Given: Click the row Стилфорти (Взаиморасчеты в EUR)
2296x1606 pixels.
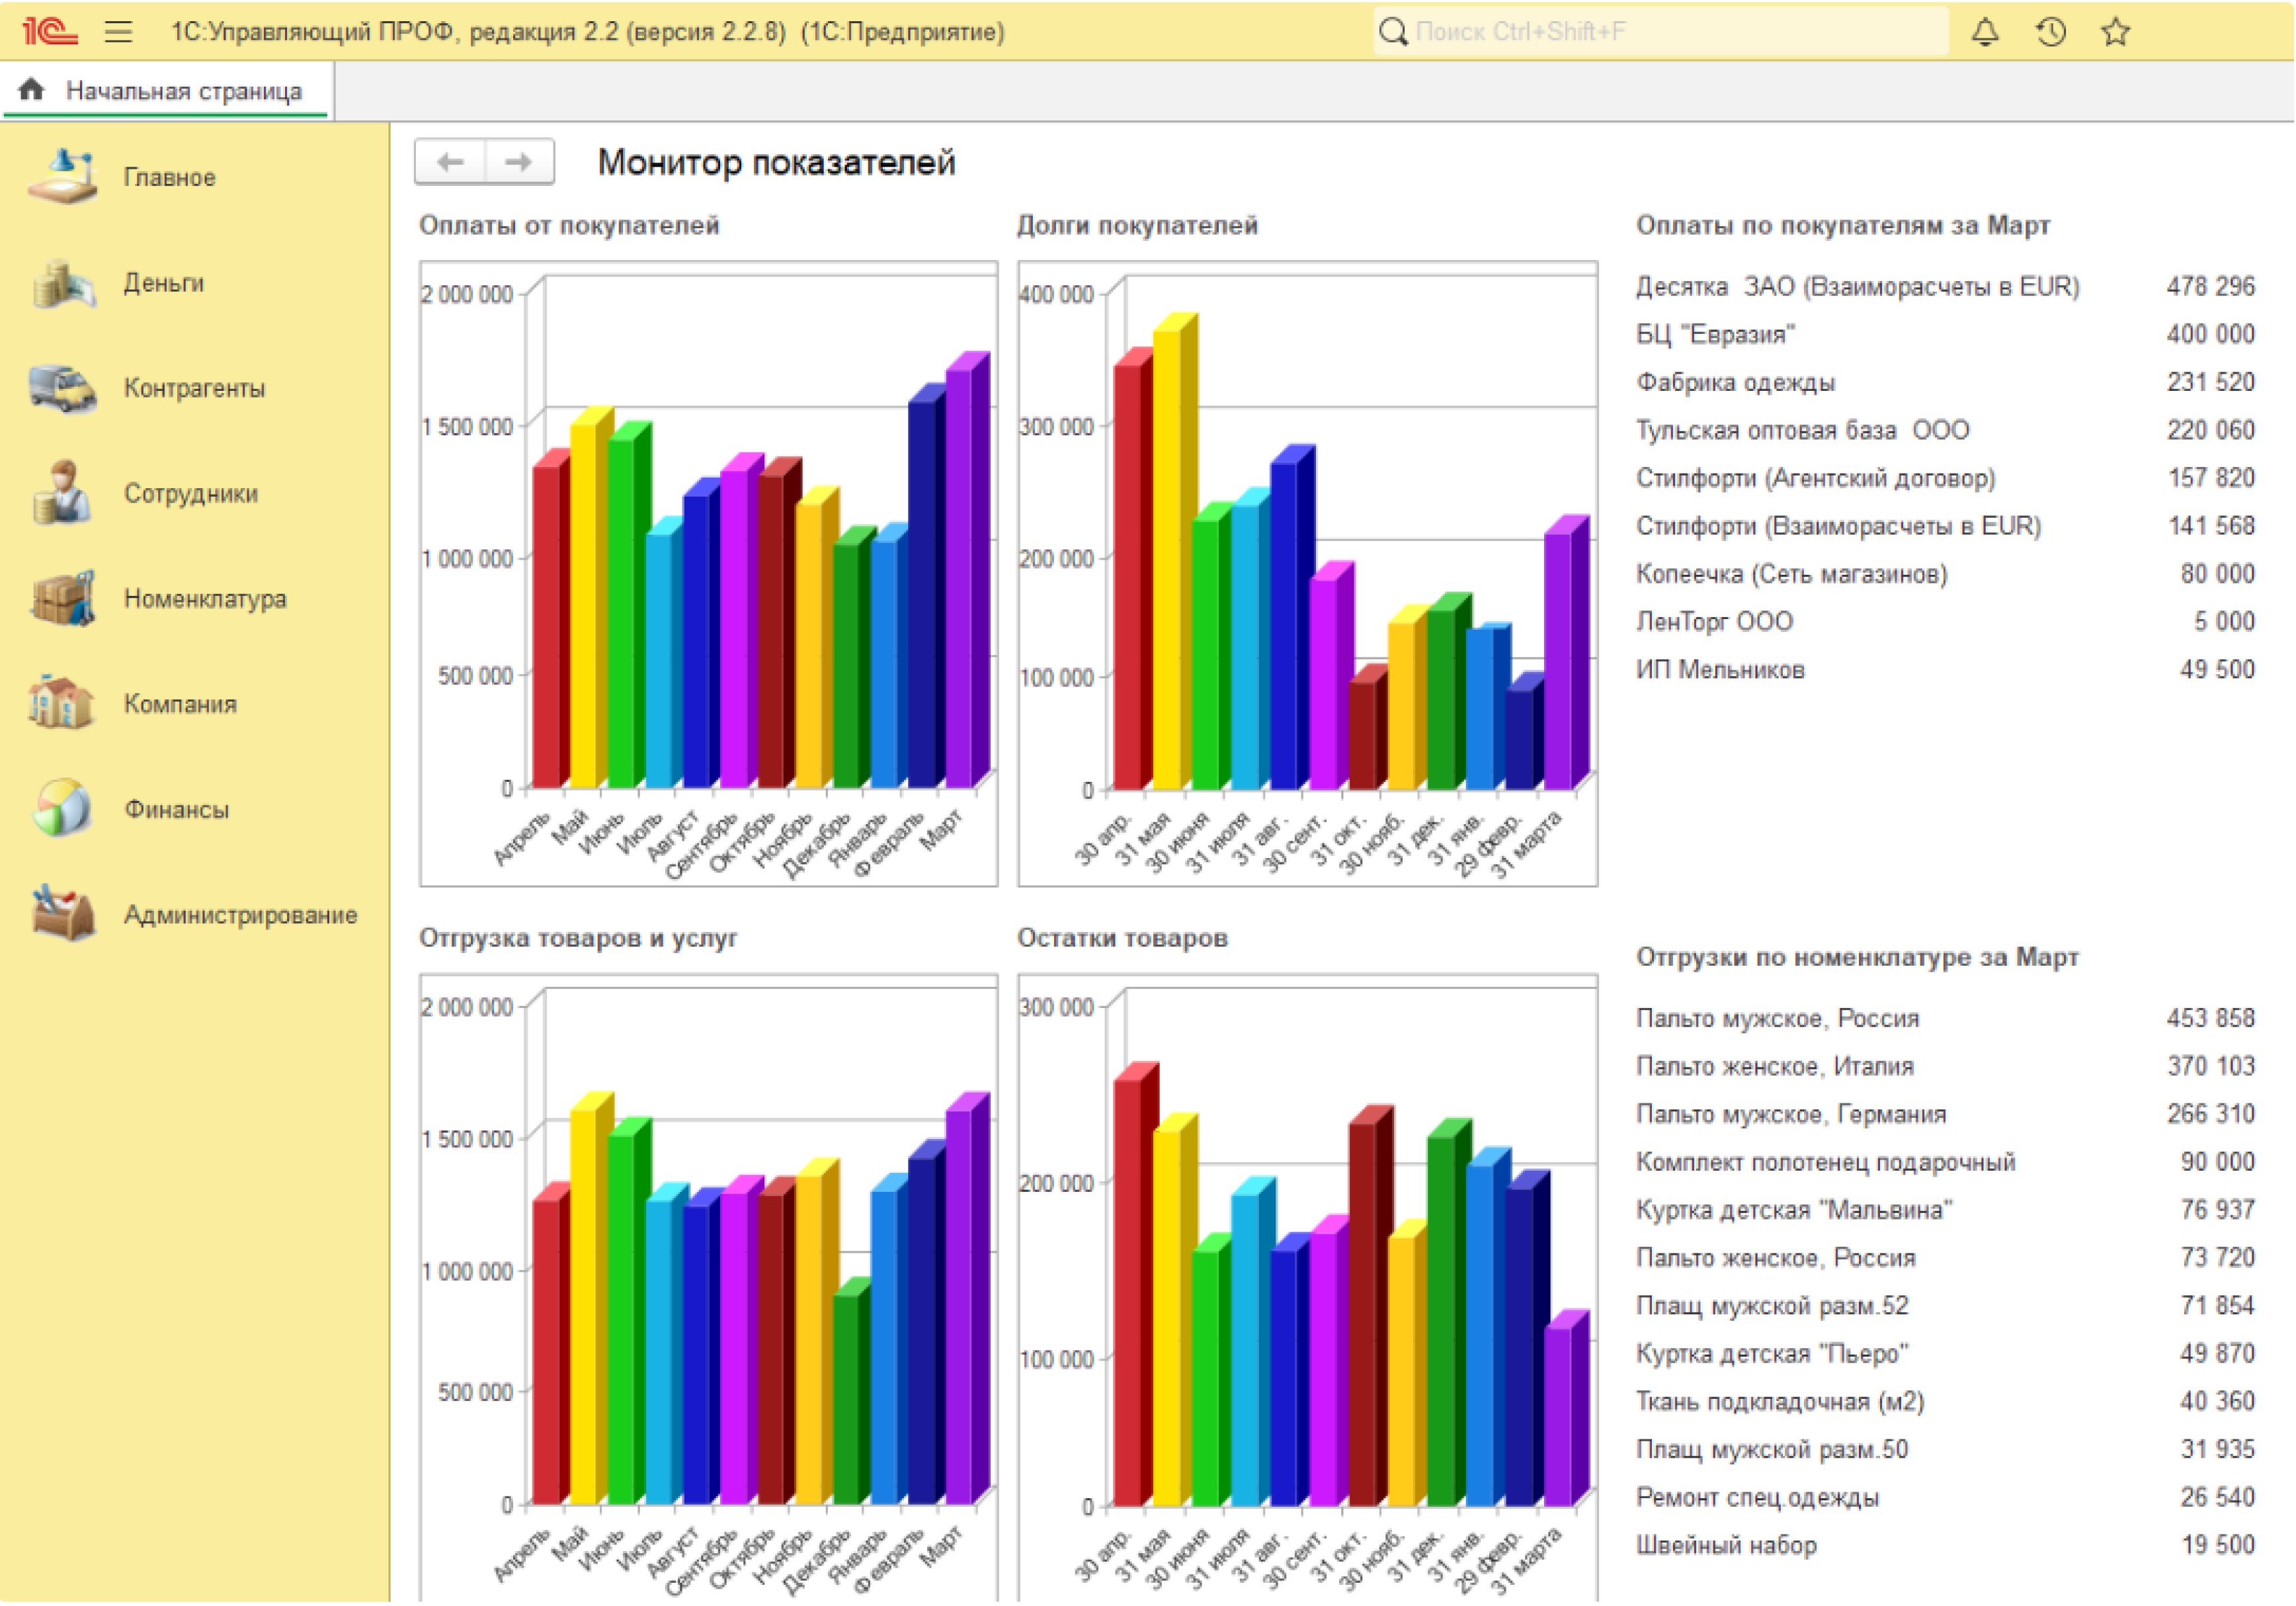Looking at the screenshot, I should [x=1945, y=526].
